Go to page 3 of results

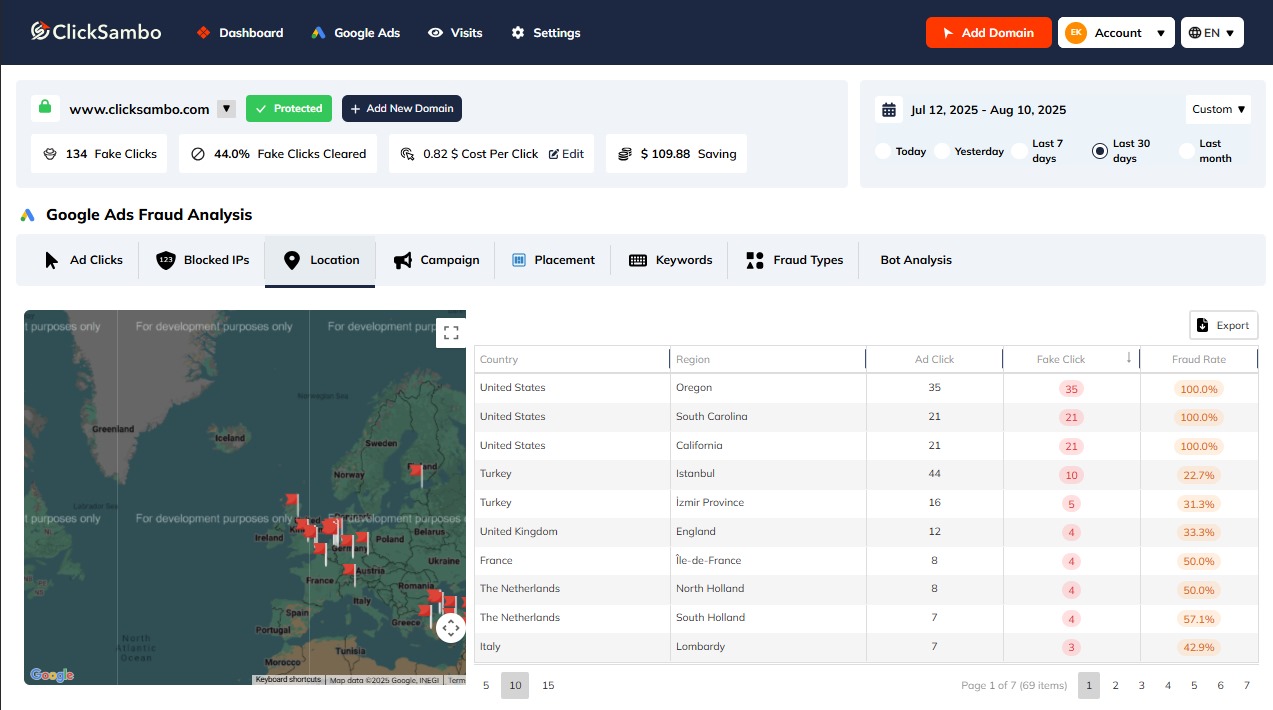point(1141,685)
